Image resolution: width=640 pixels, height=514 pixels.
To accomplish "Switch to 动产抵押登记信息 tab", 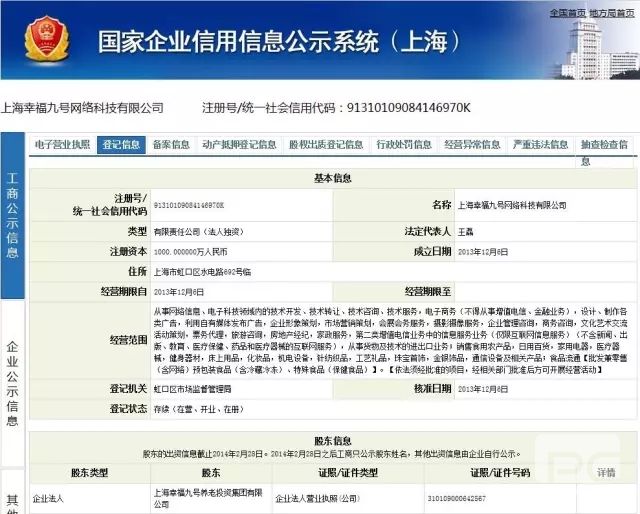I will 239,145.
